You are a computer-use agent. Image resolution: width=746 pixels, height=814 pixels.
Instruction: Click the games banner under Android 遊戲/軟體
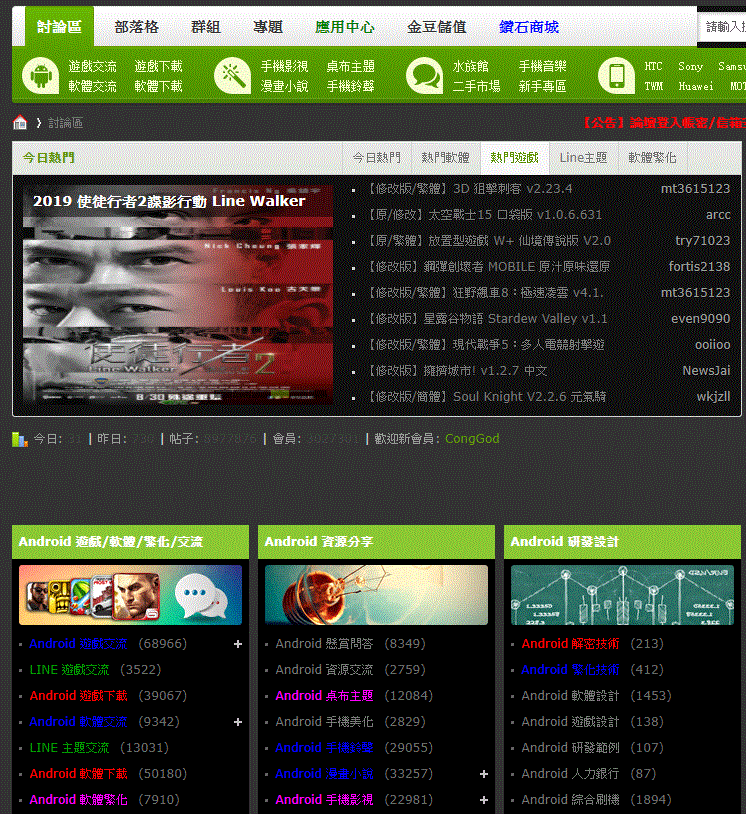pos(130,595)
